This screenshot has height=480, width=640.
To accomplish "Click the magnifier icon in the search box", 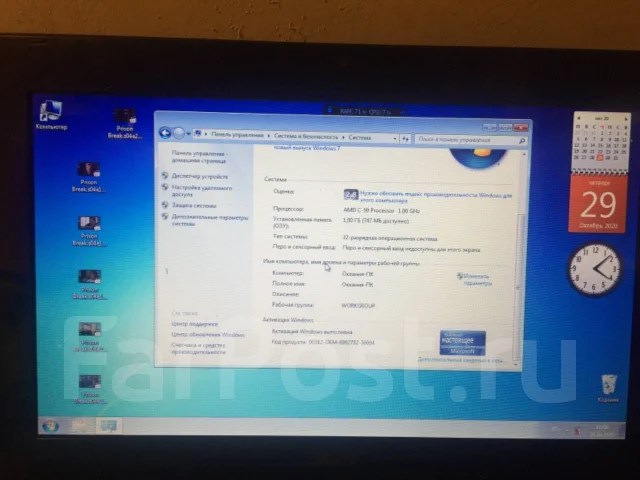I will (x=522, y=141).
